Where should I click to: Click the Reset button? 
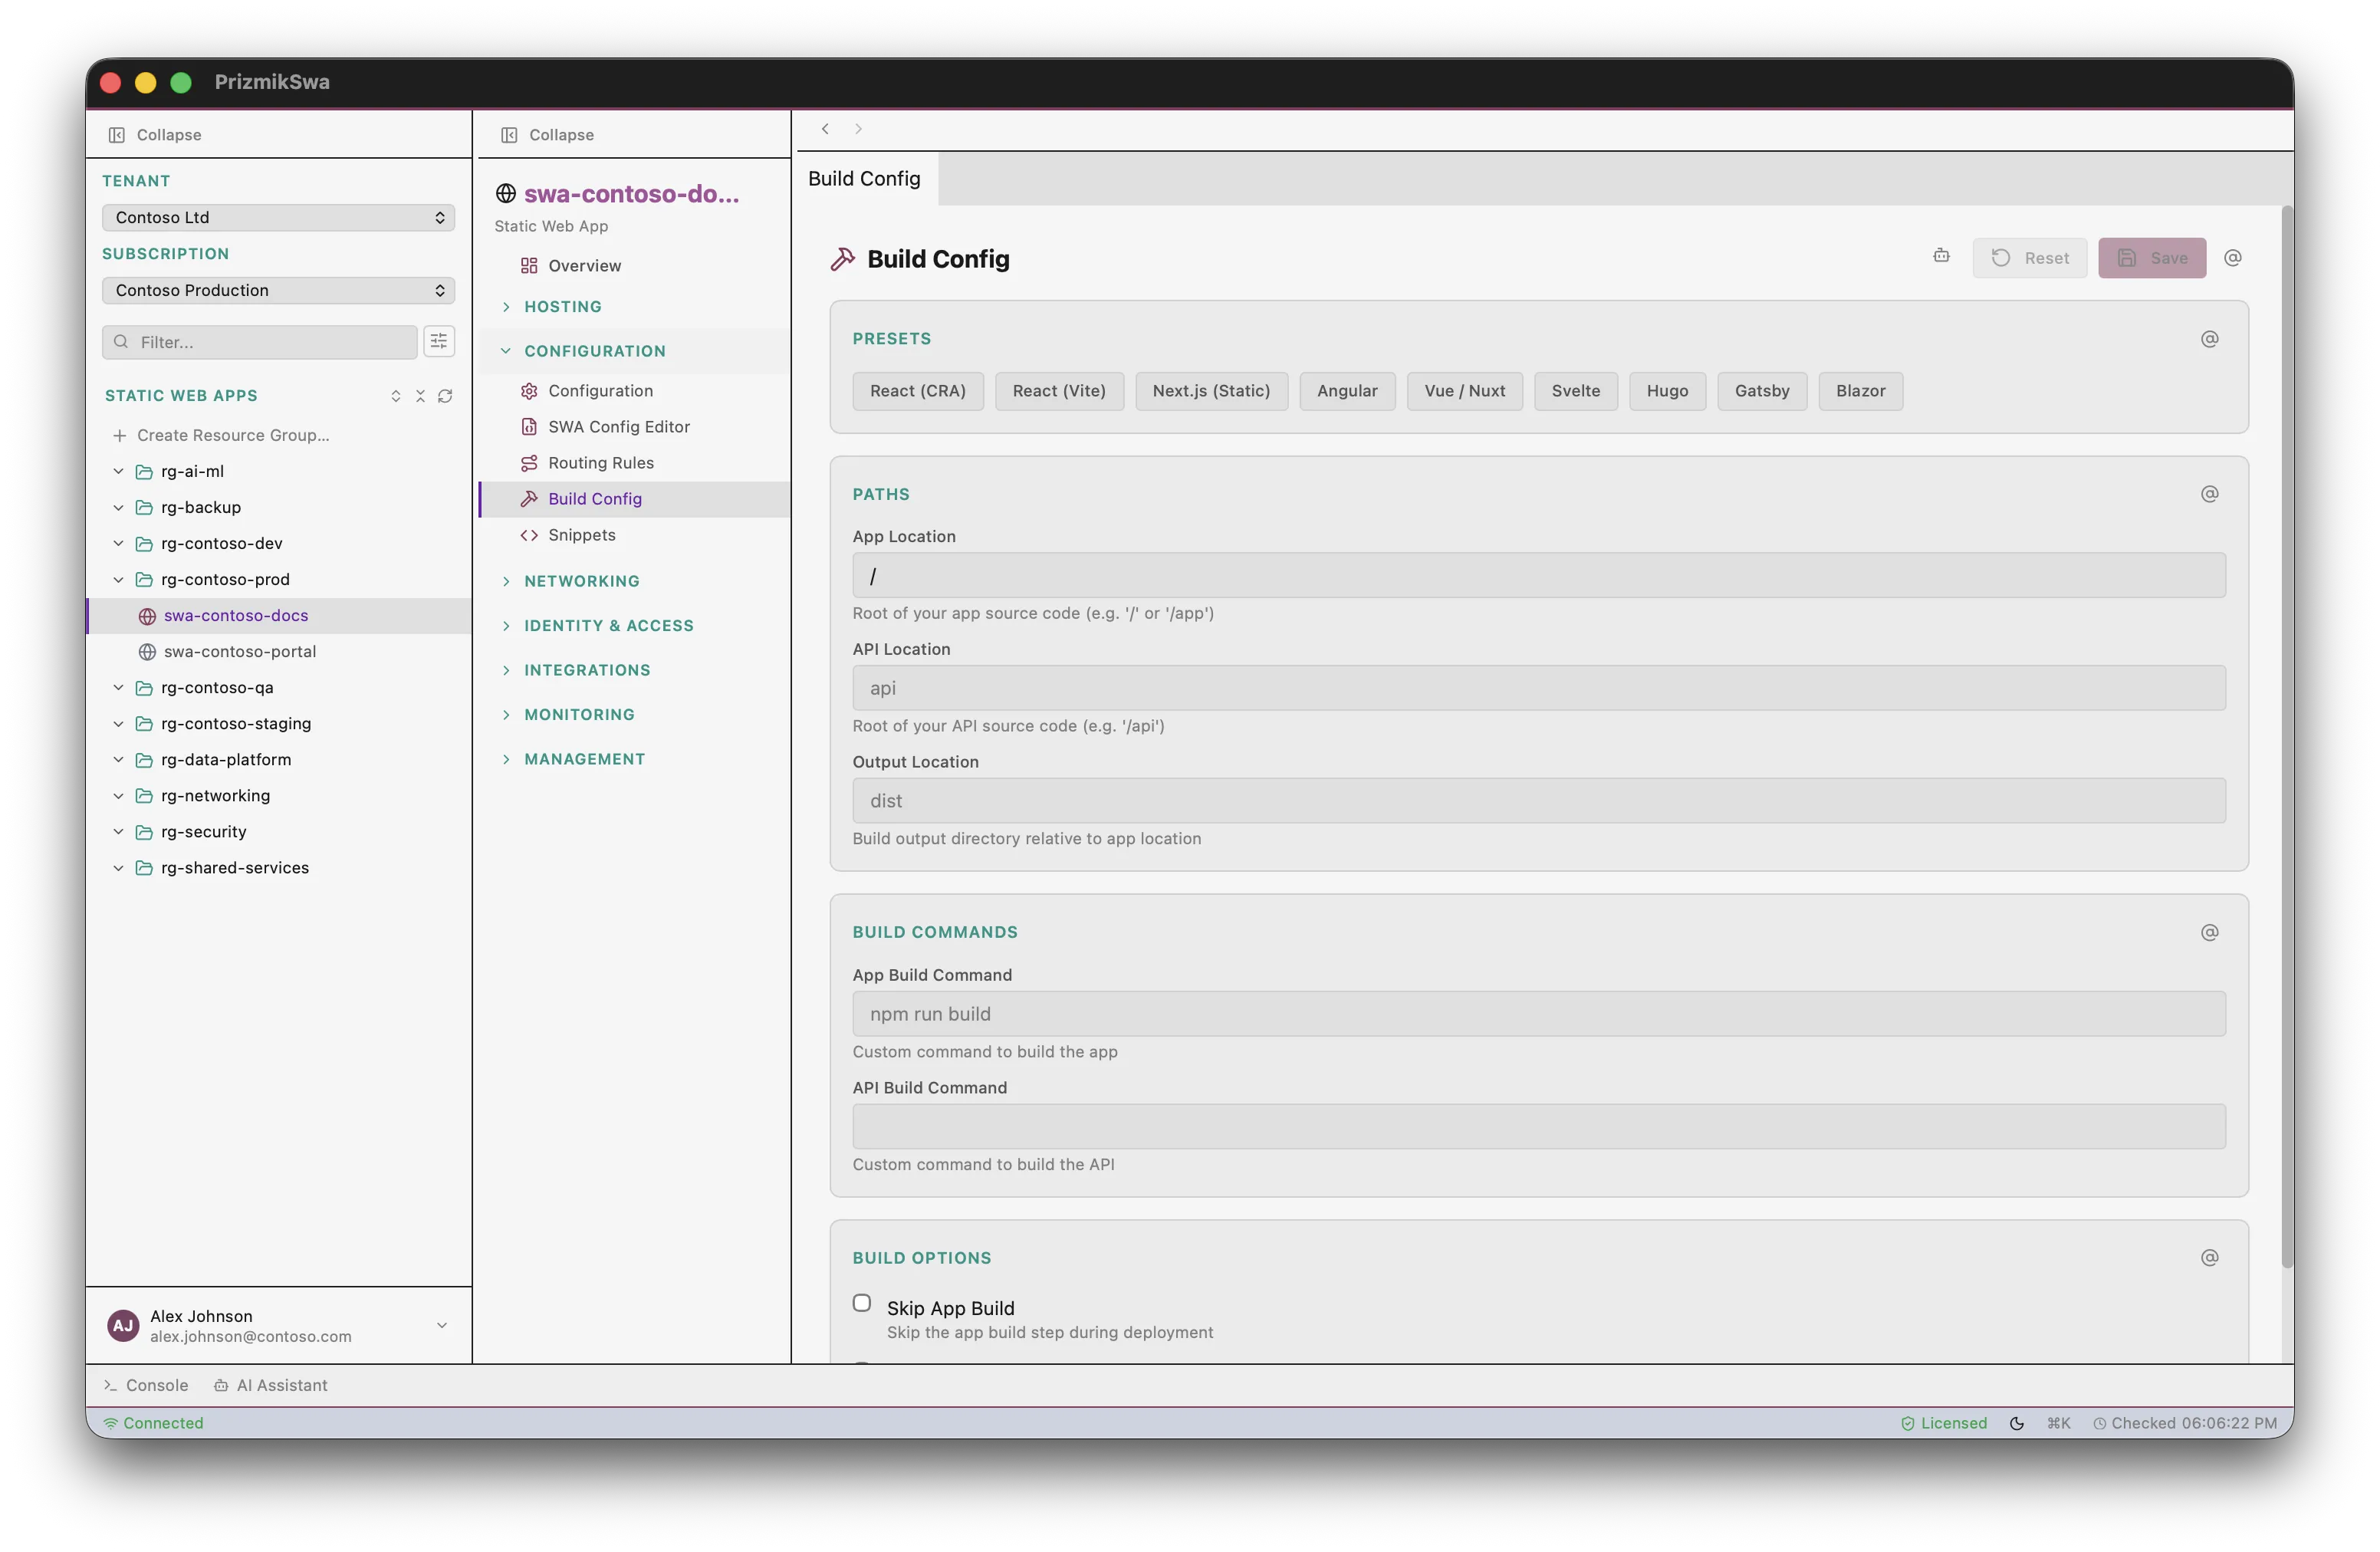point(2030,257)
